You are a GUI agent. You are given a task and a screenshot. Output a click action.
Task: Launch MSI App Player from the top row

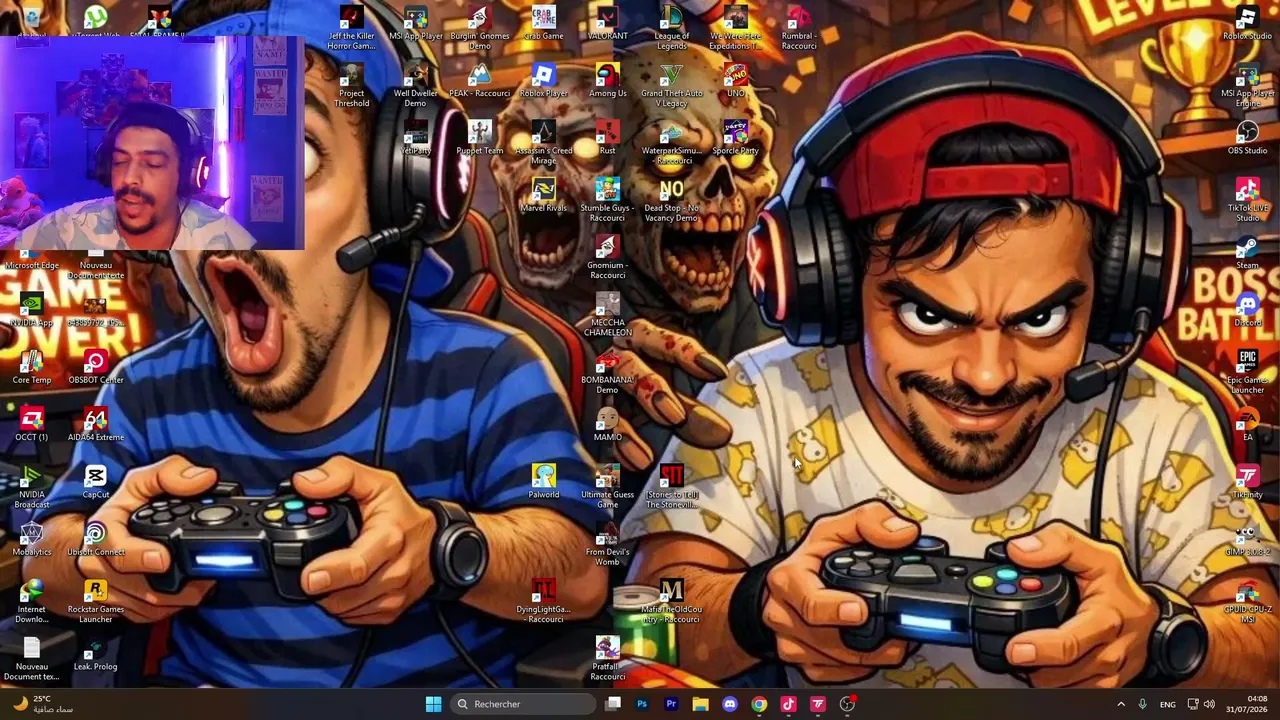[x=415, y=24]
